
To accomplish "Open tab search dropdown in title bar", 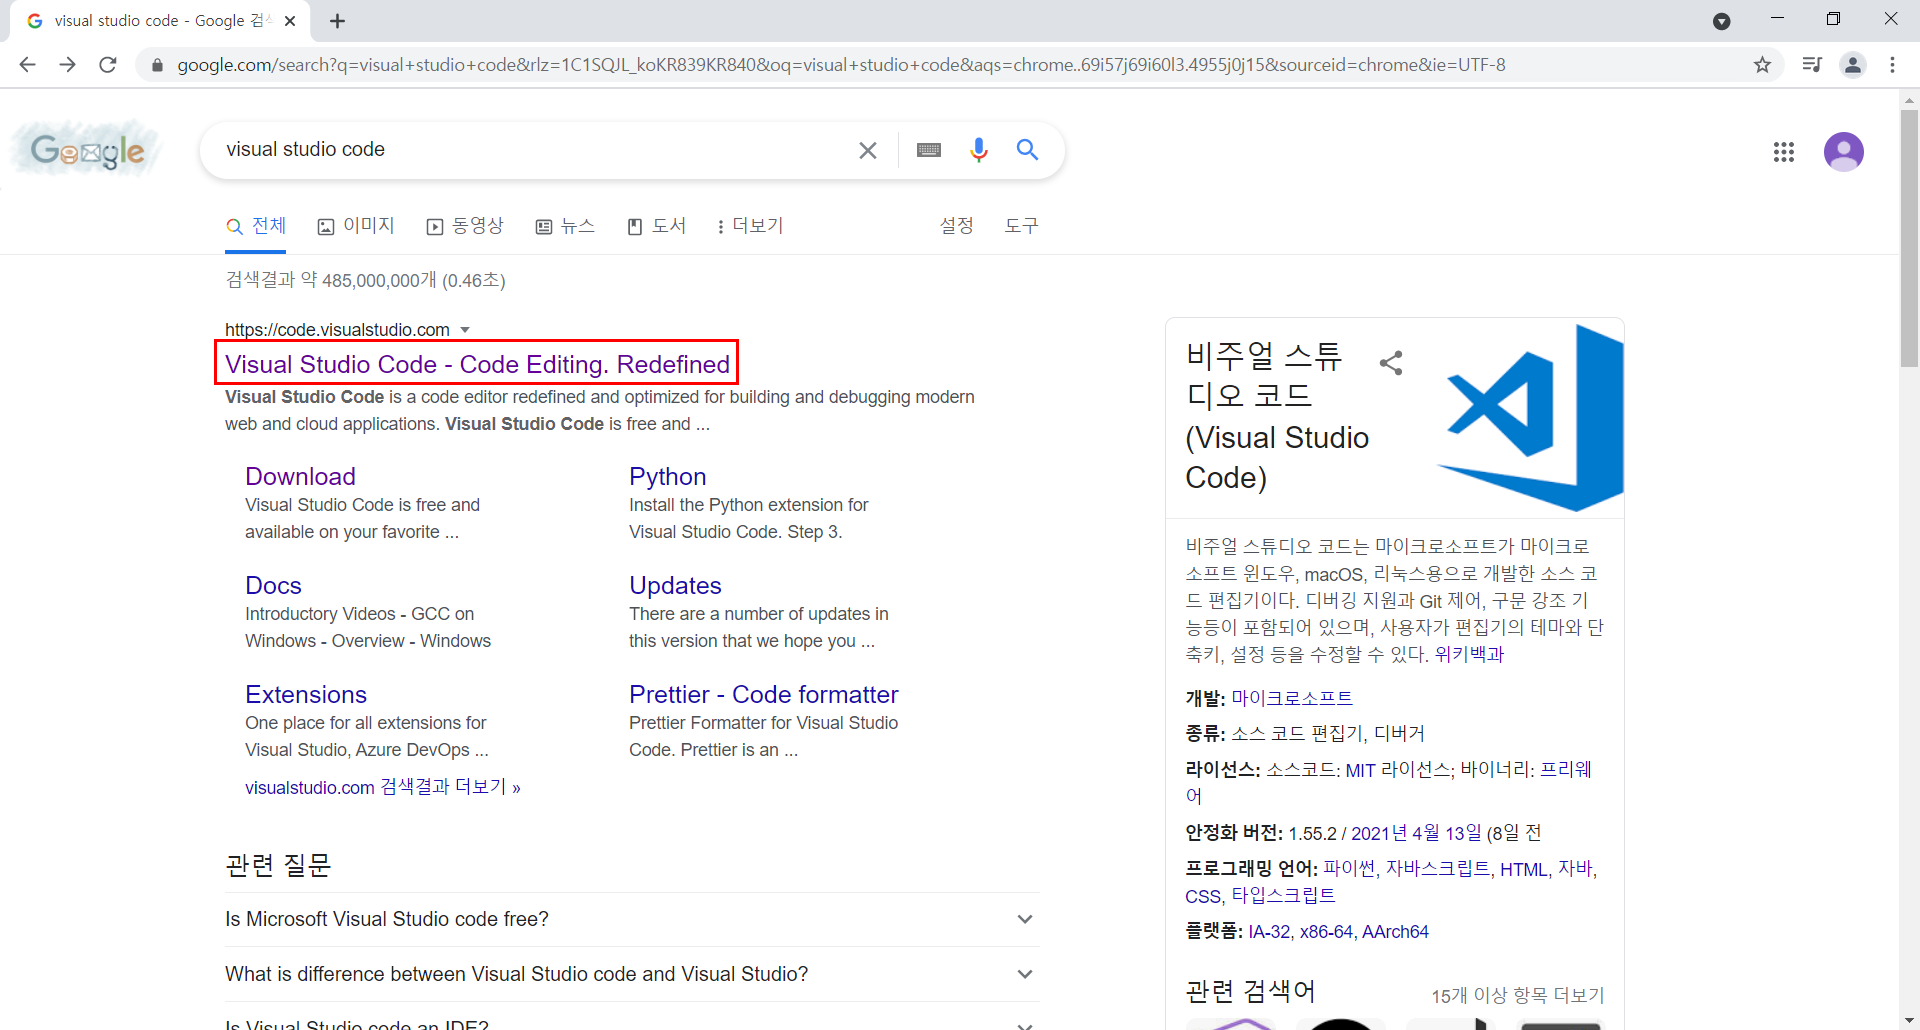I will tap(1722, 21).
